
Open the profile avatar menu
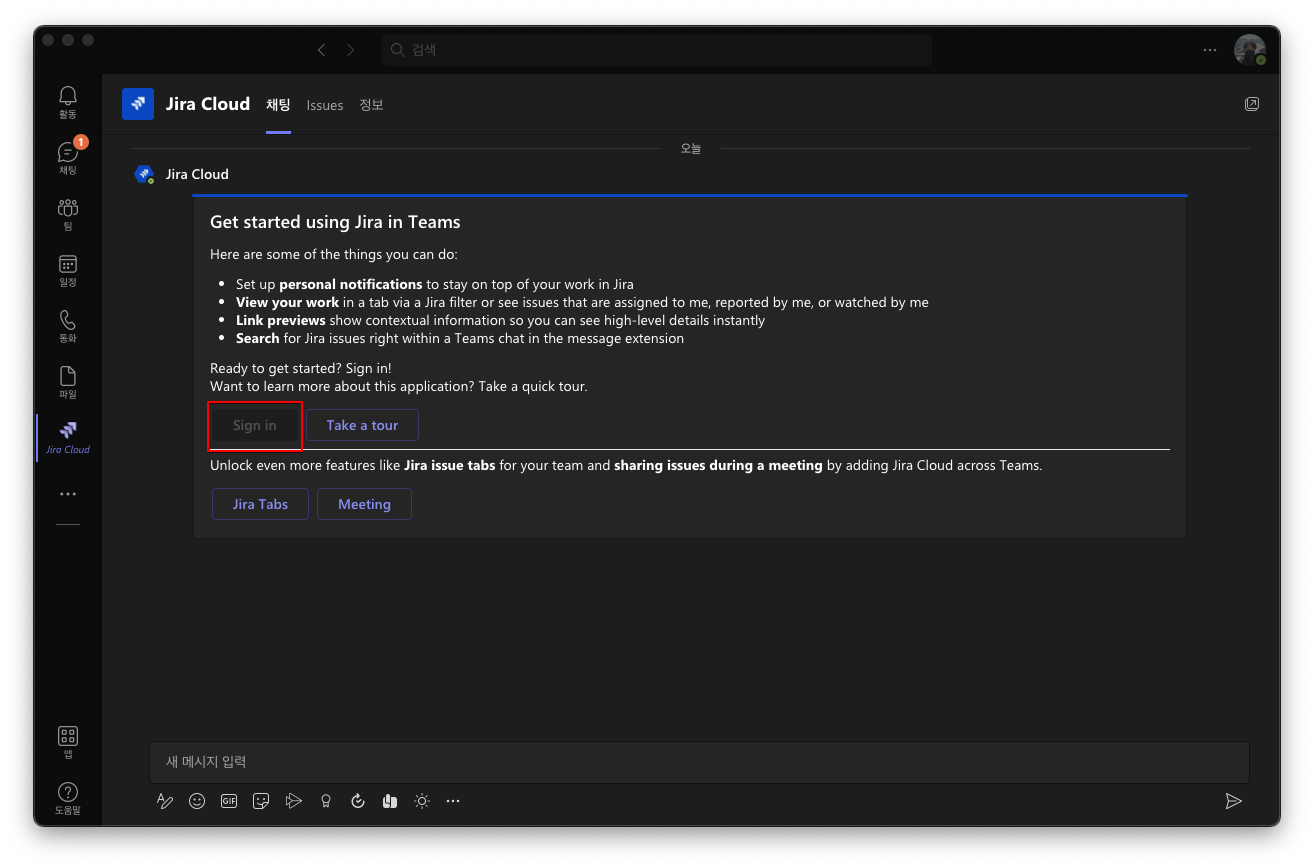[1250, 50]
